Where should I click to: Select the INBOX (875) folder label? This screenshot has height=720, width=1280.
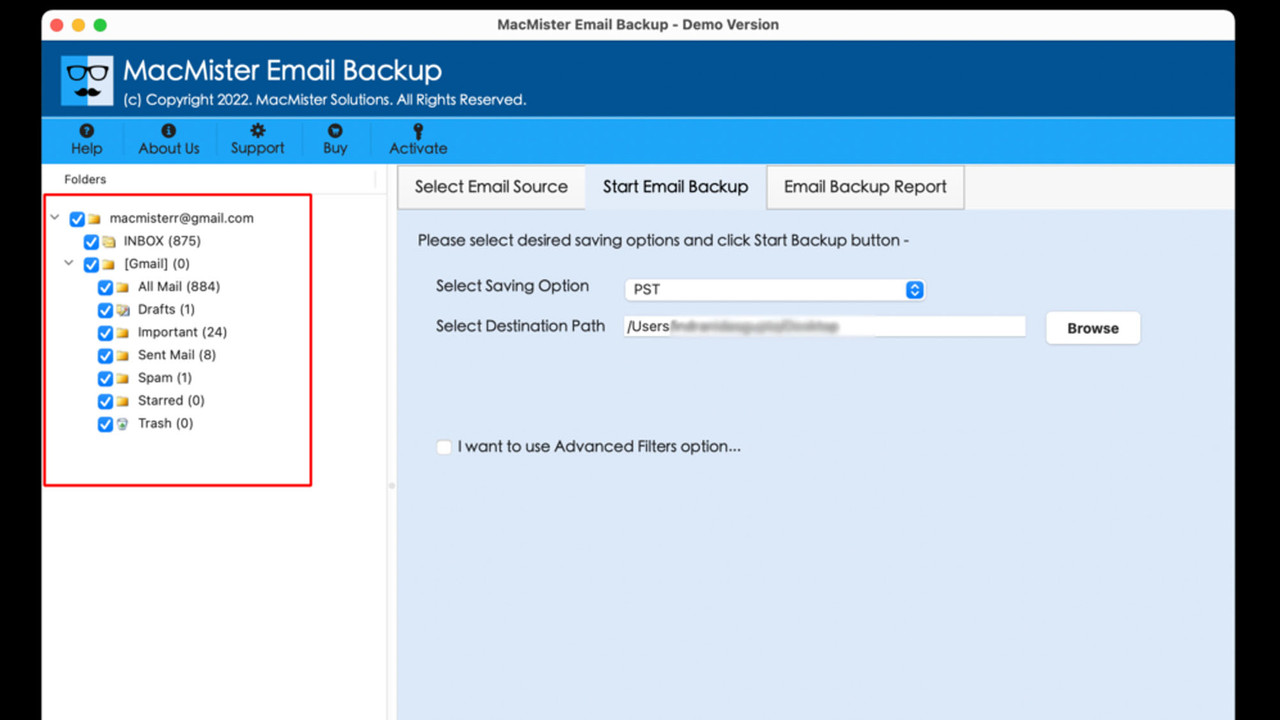point(162,241)
